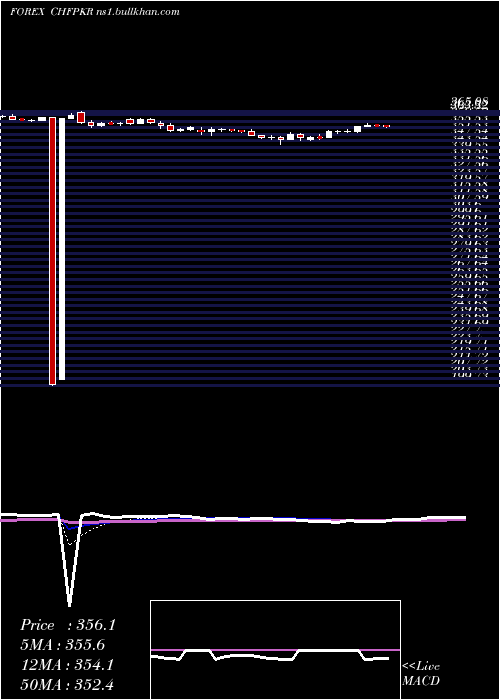This screenshot has width=500, height=700.
Task: Click the '<<Live MACD' label
Action: (421, 673)
